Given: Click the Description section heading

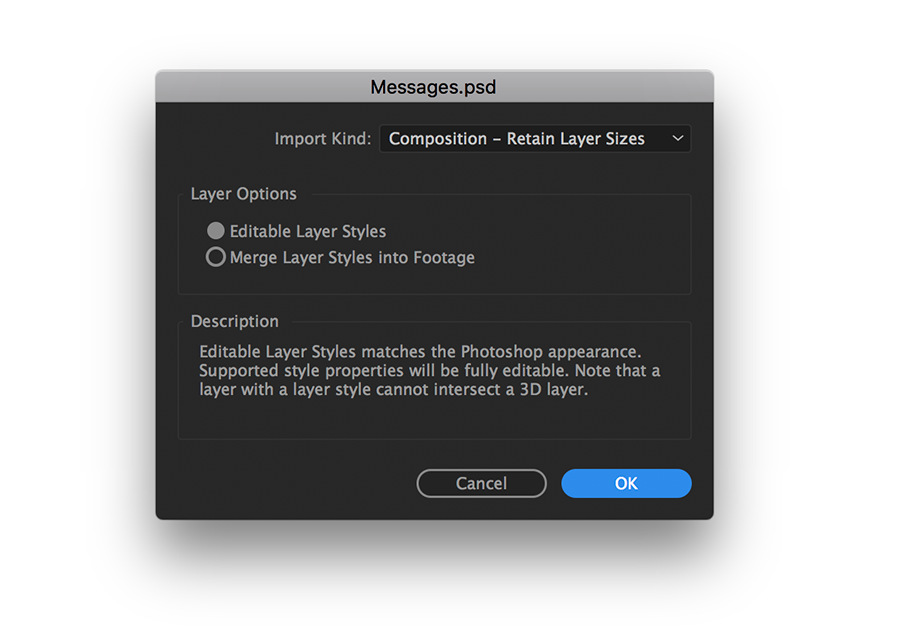Looking at the screenshot, I should (x=234, y=322).
